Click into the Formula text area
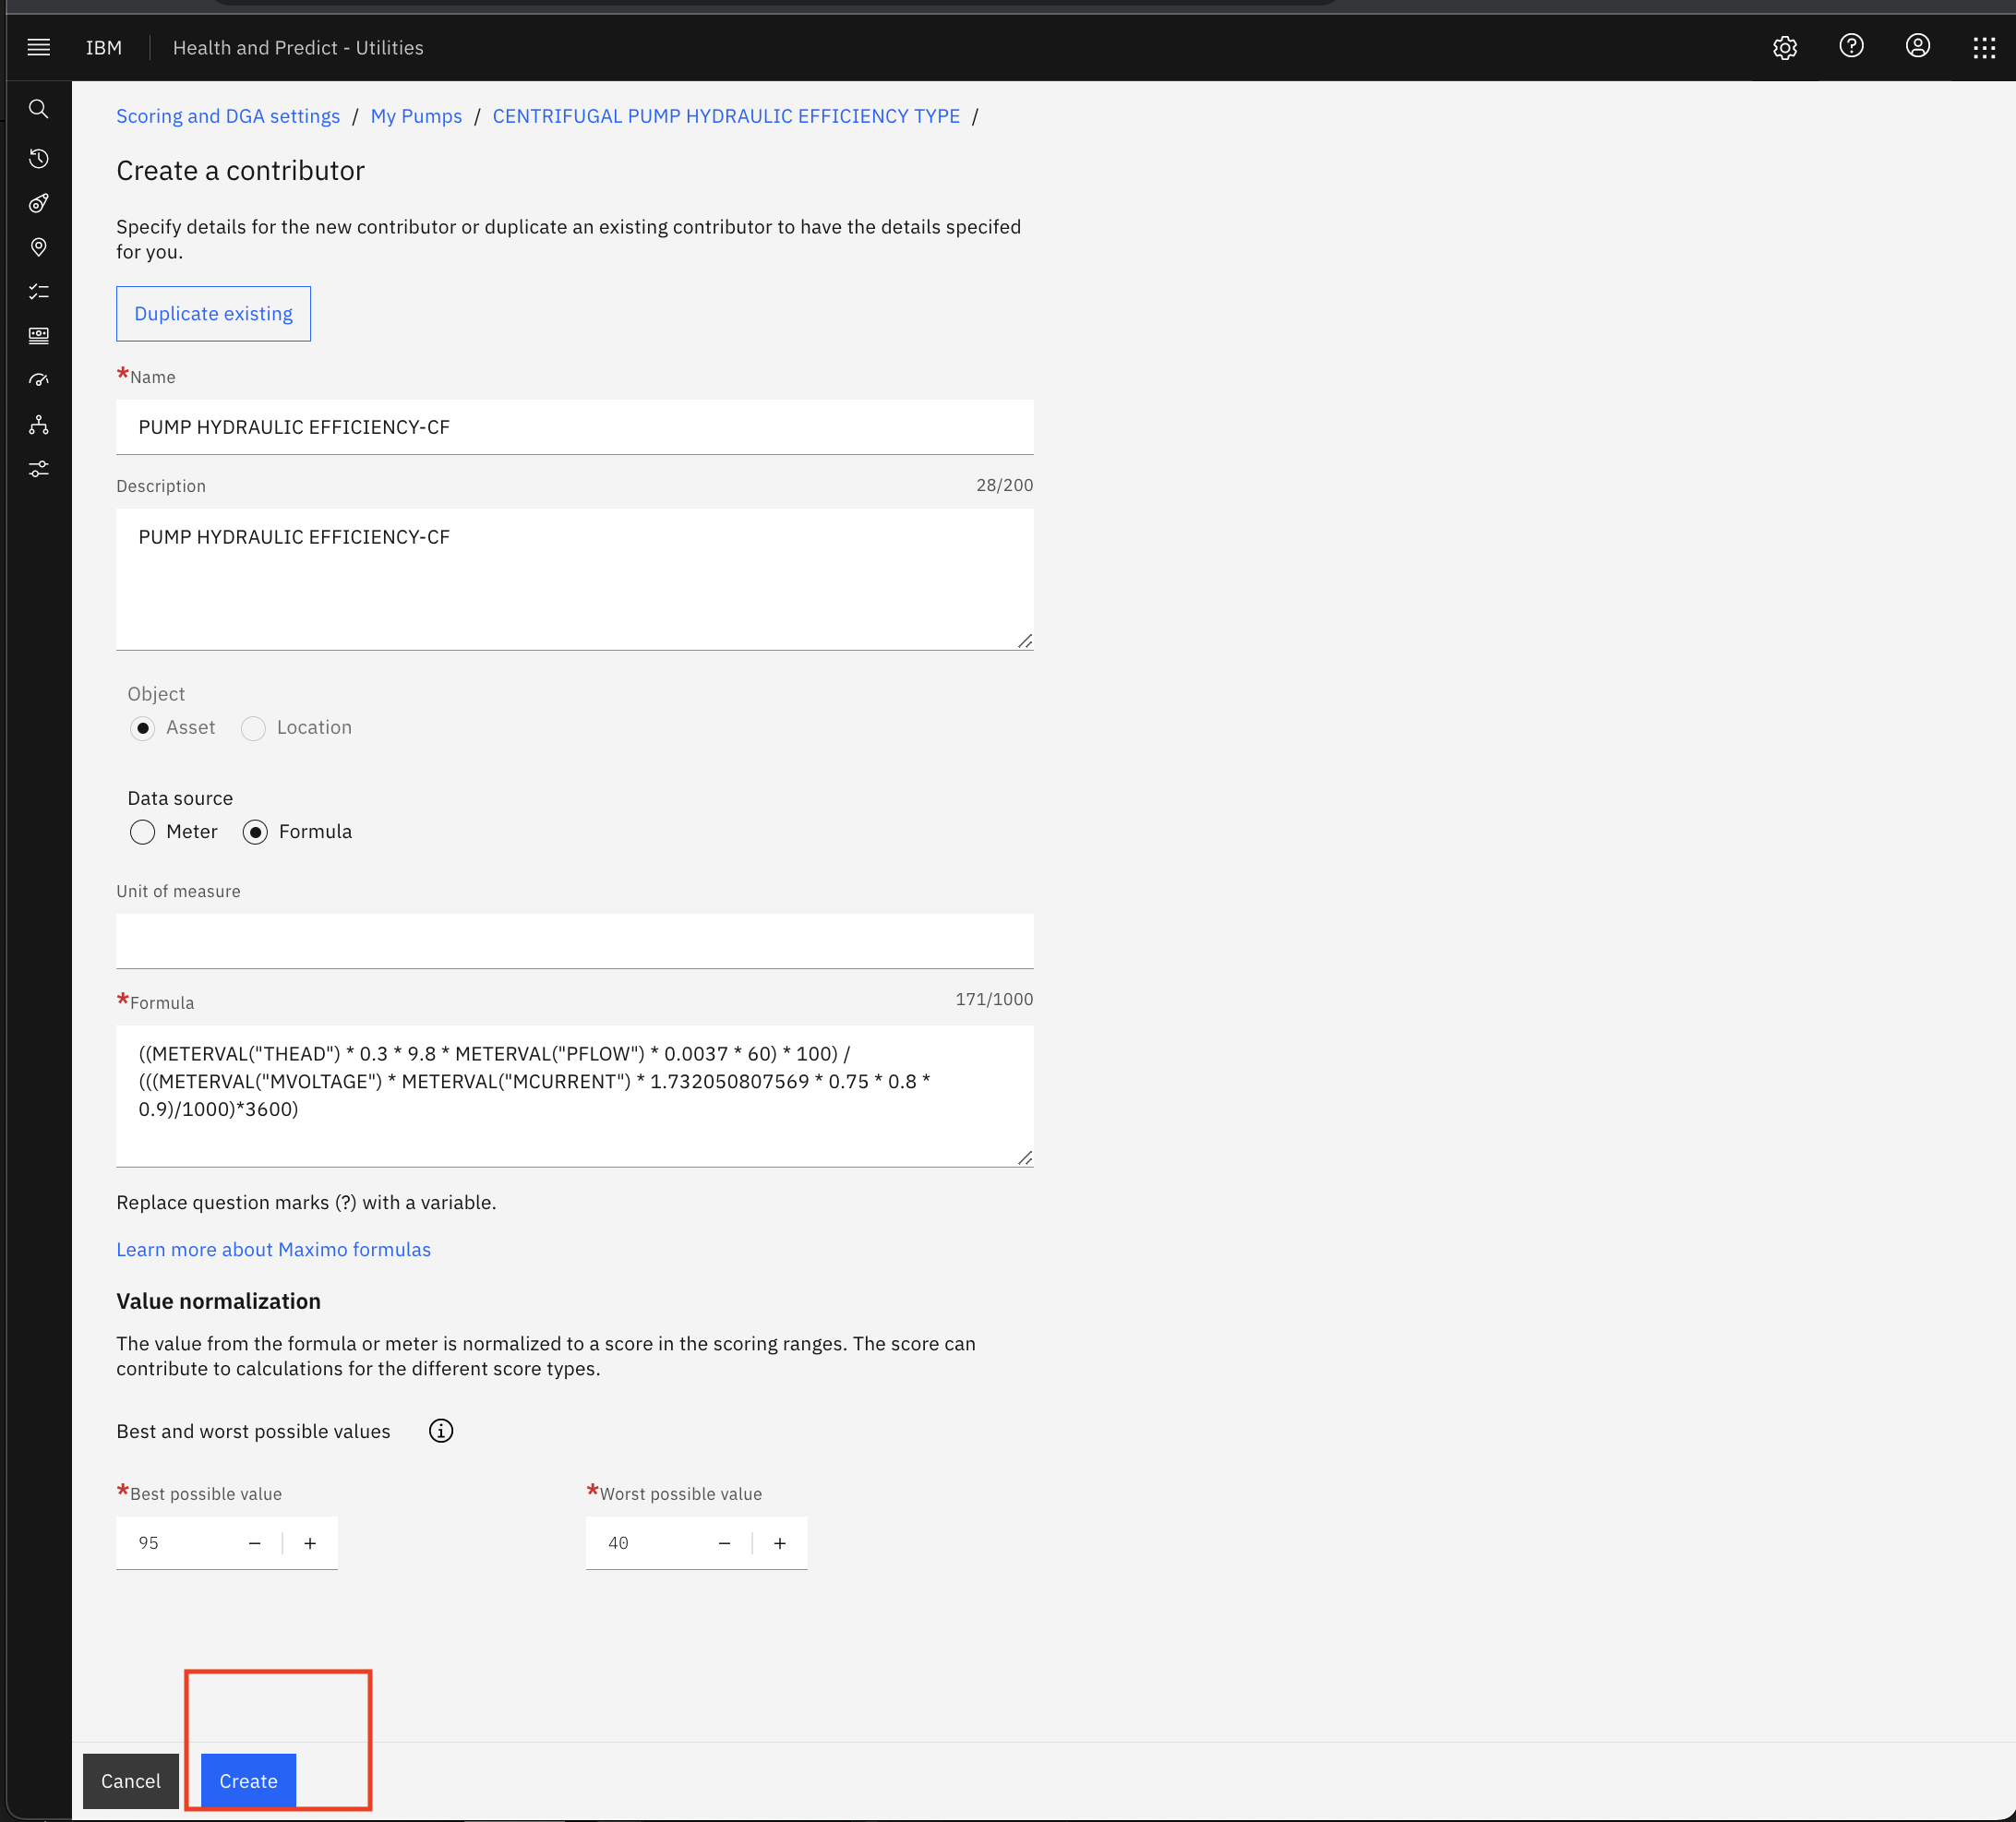Screen dimensions: 2016x1822 click(x=575, y=1096)
